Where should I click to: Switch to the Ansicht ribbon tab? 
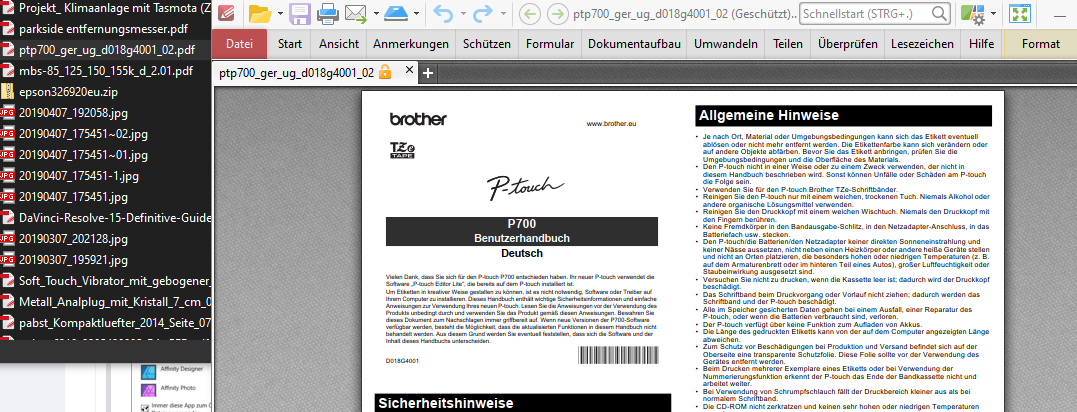click(339, 44)
